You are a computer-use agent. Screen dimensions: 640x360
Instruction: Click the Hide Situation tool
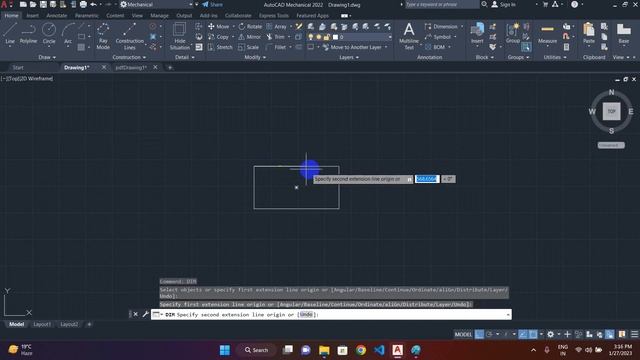click(180, 36)
